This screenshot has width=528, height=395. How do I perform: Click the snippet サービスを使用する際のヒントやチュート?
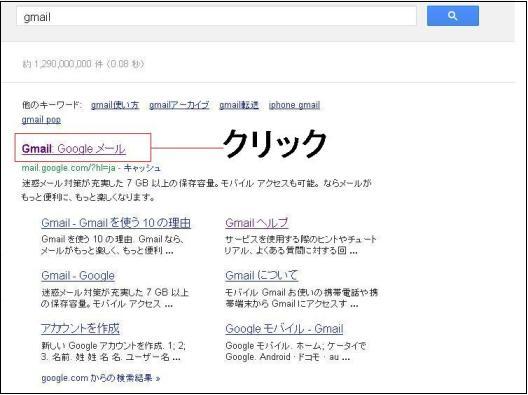tap(301, 245)
